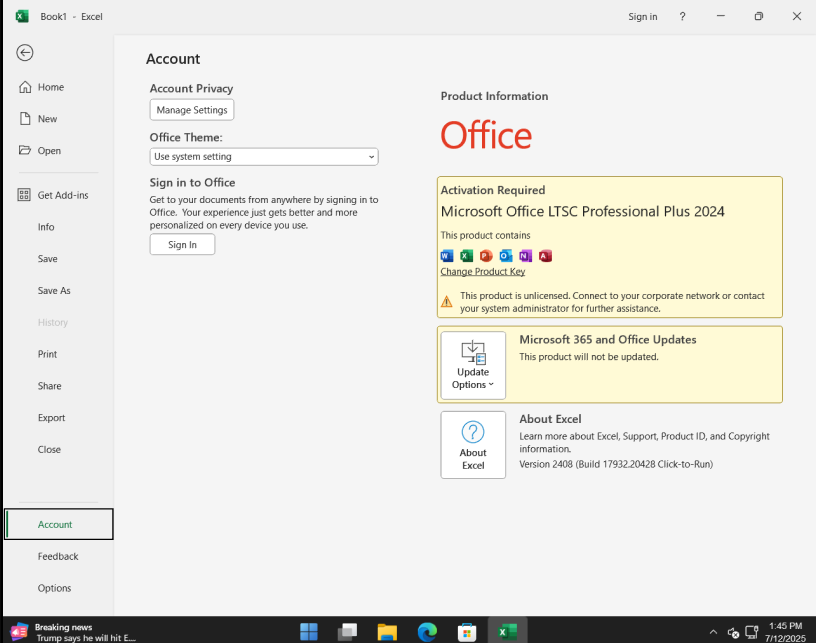The width and height of the screenshot is (816, 643).
Task: Open the Feedback page
Action: (x=58, y=556)
